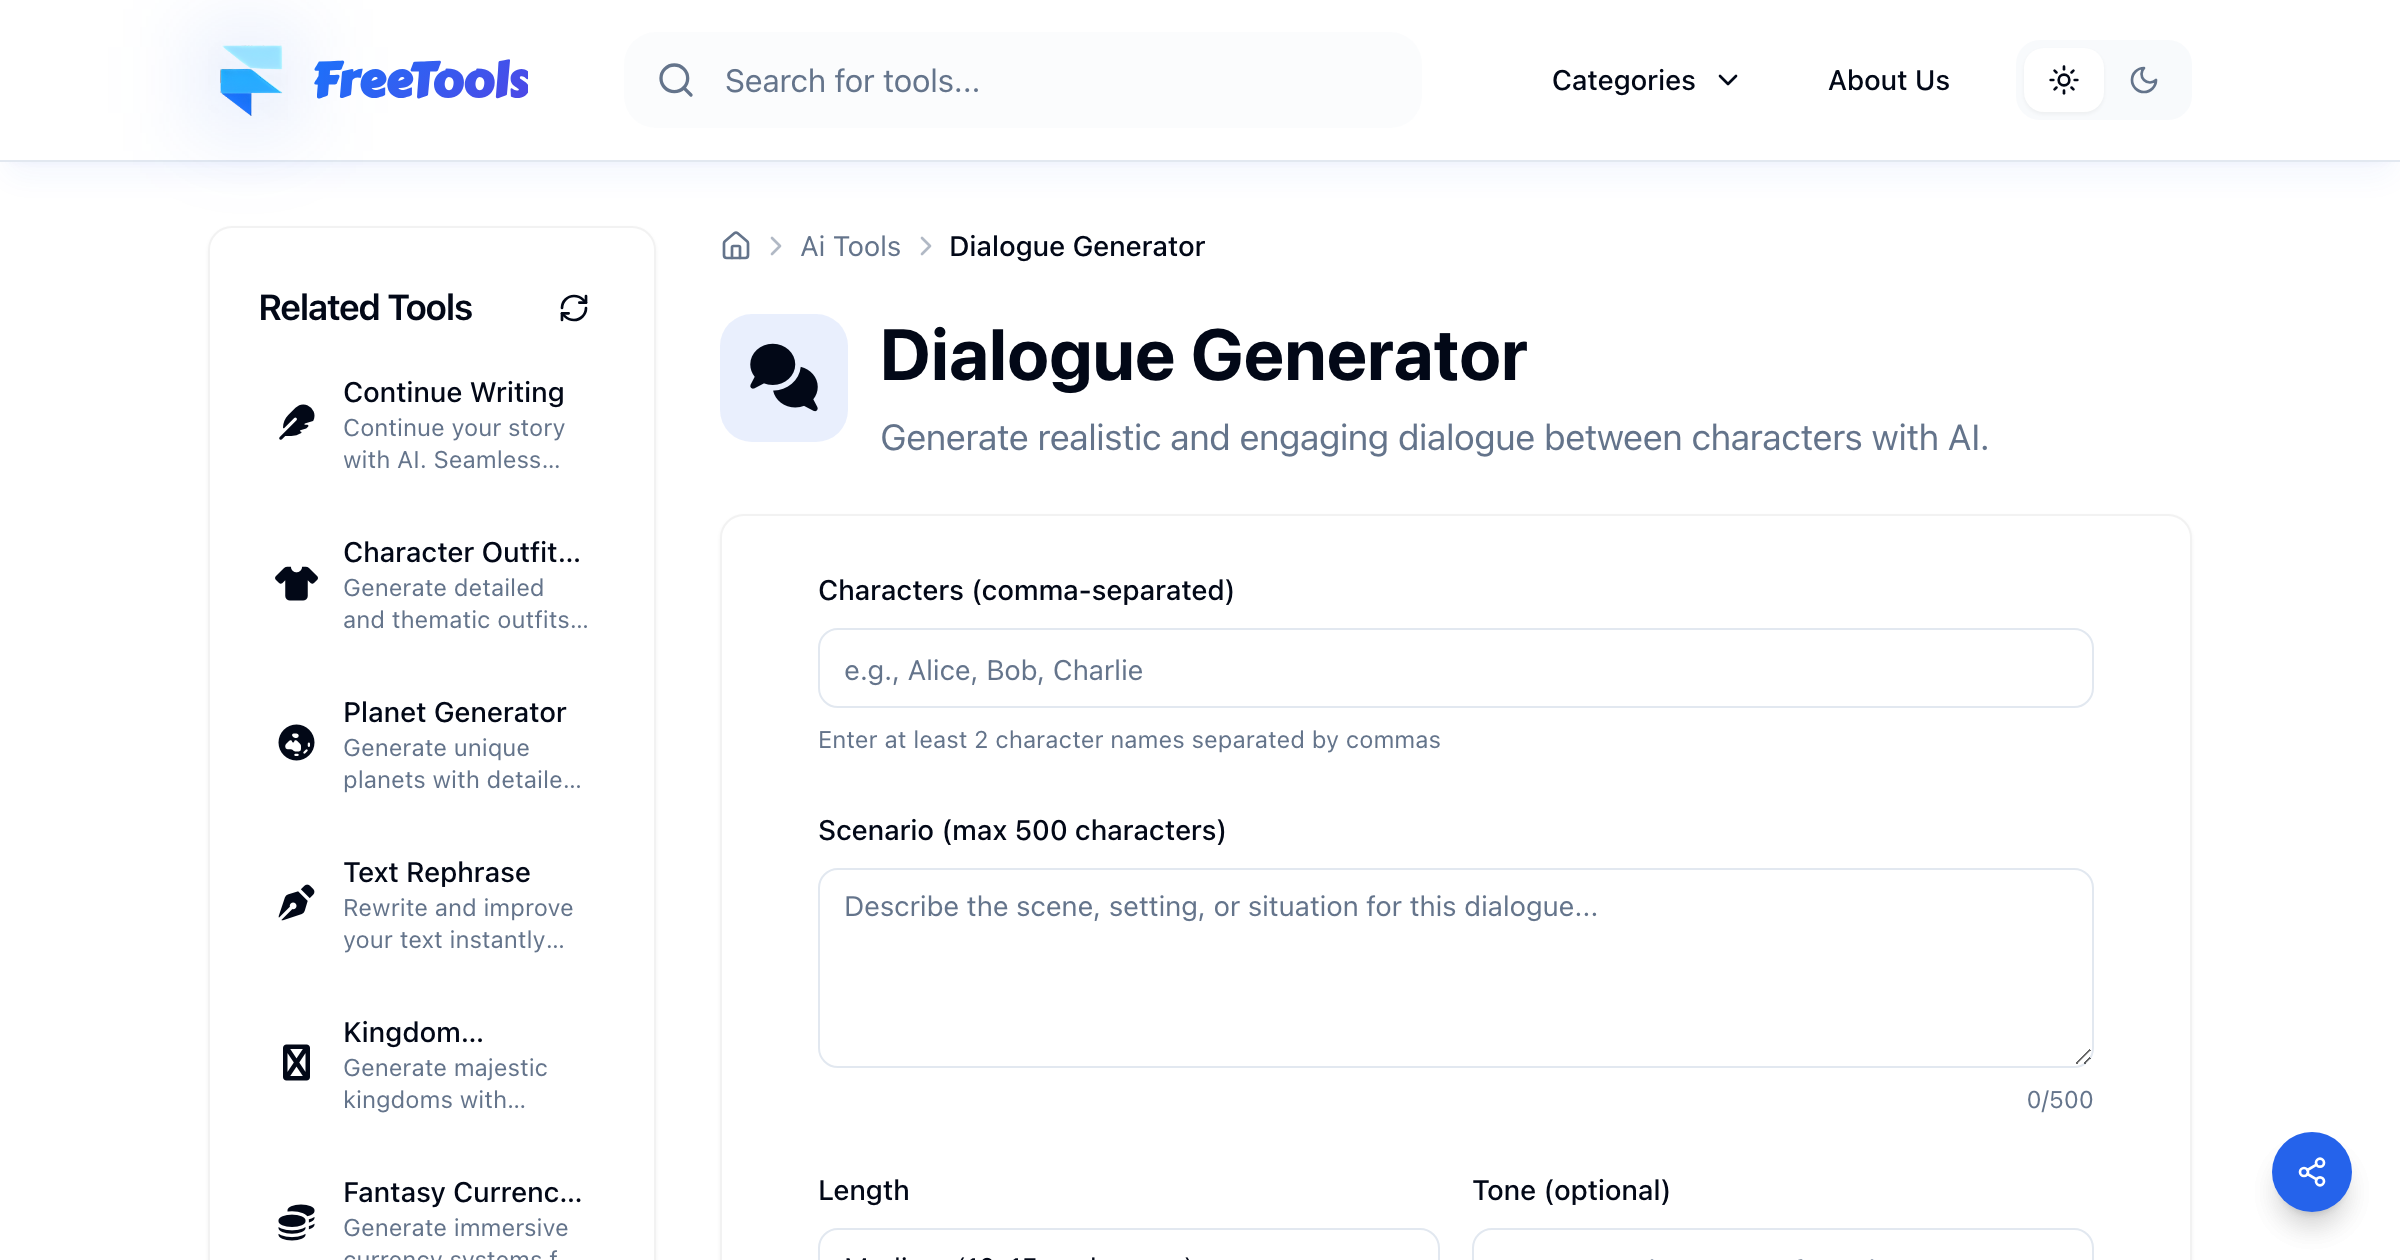Open the Character Outfit tool title

(462, 552)
